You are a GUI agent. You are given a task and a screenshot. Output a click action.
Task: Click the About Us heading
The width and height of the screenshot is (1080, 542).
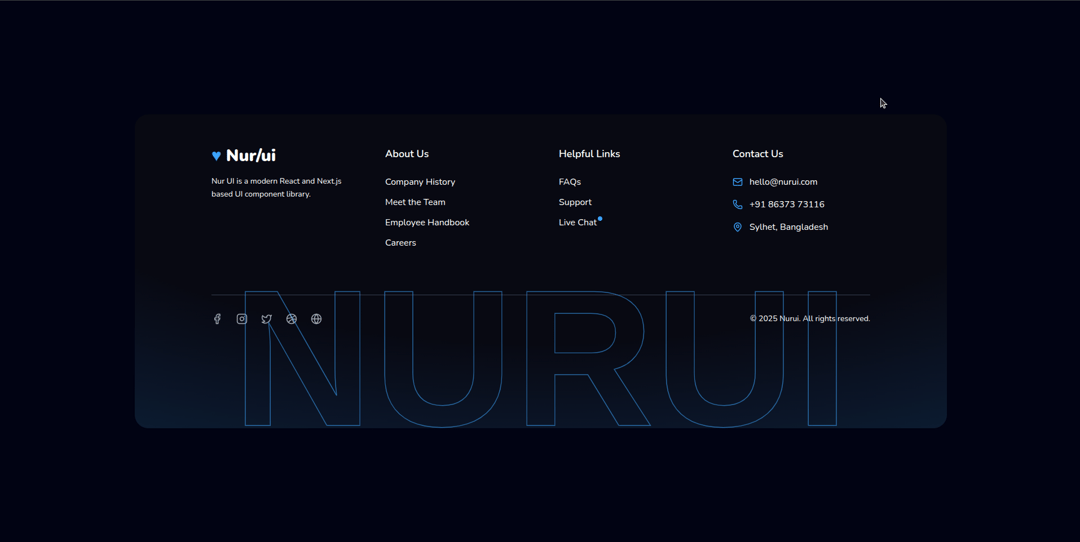point(407,154)
